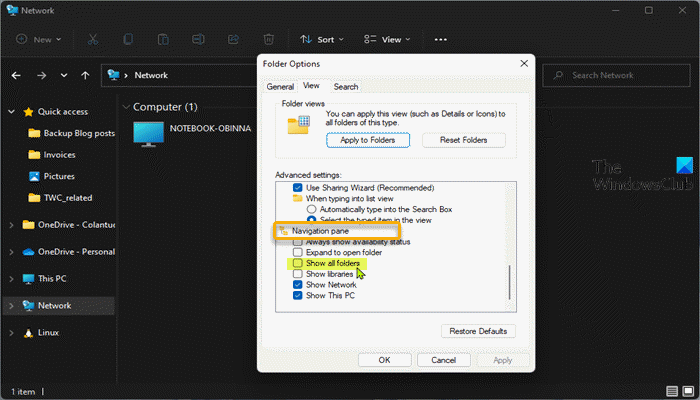700x400 pixels.
Task: Toggle the Show libraries checkbox
Action: click(x=296, y=274)
